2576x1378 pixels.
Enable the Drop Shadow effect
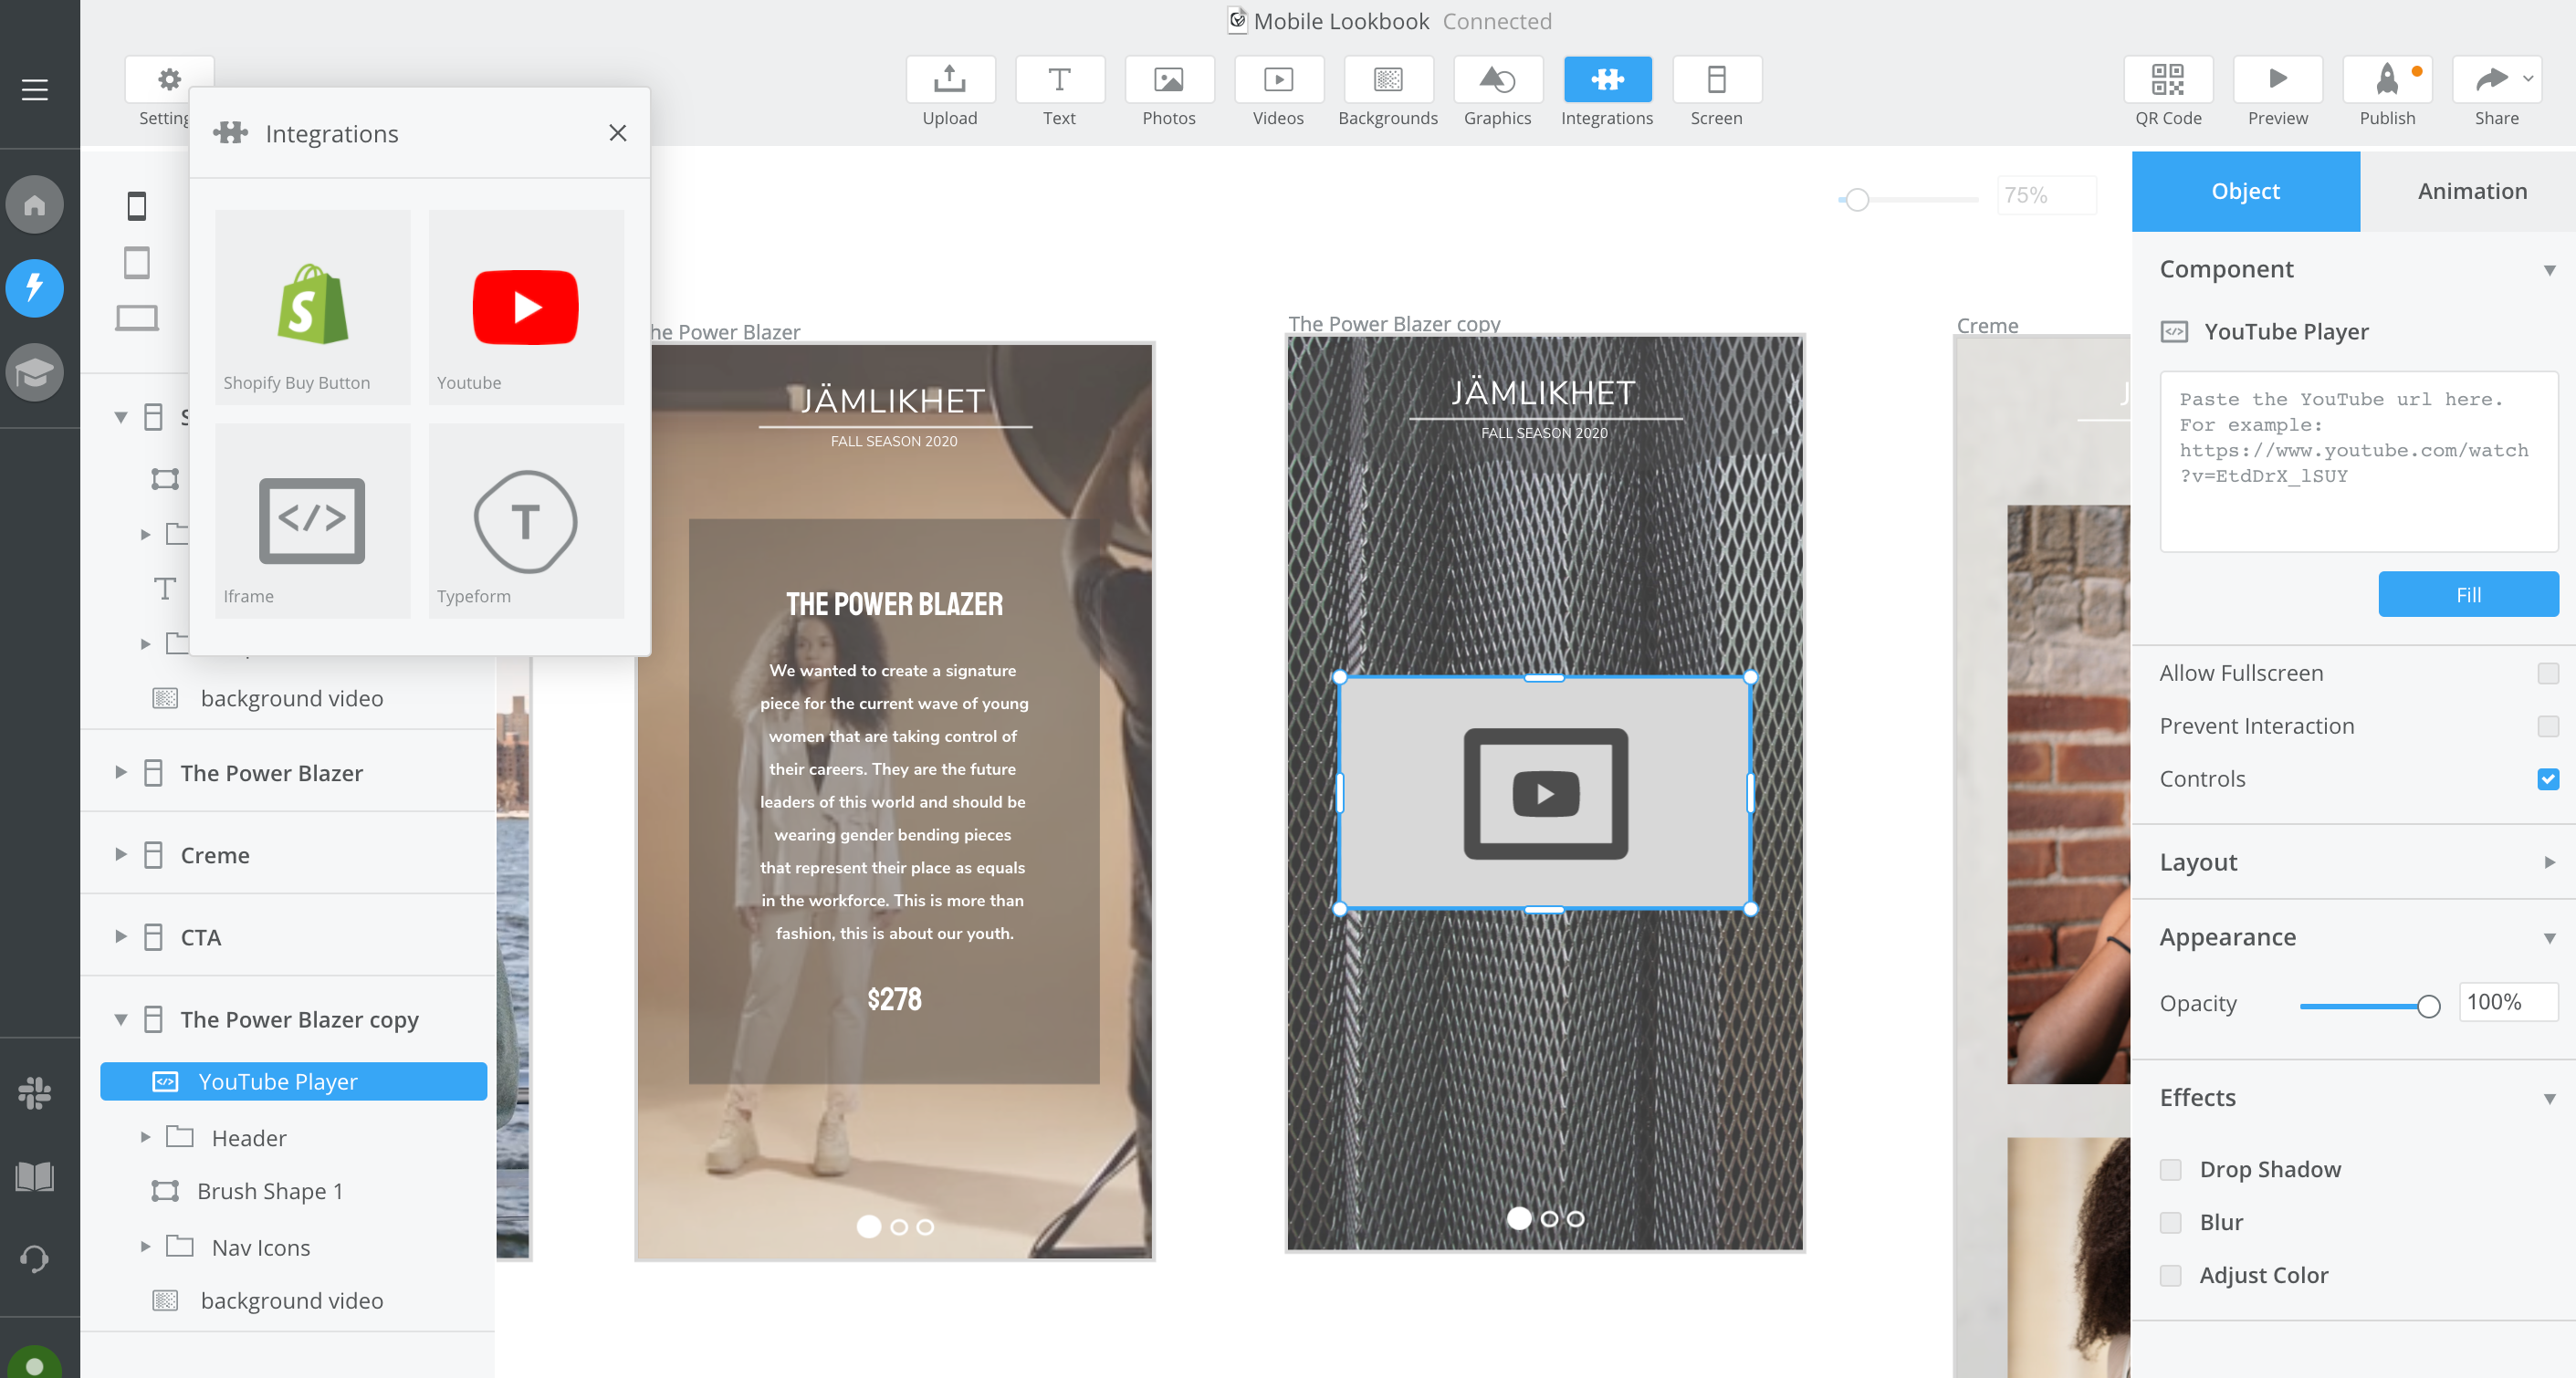[x=2170, y=1169]
